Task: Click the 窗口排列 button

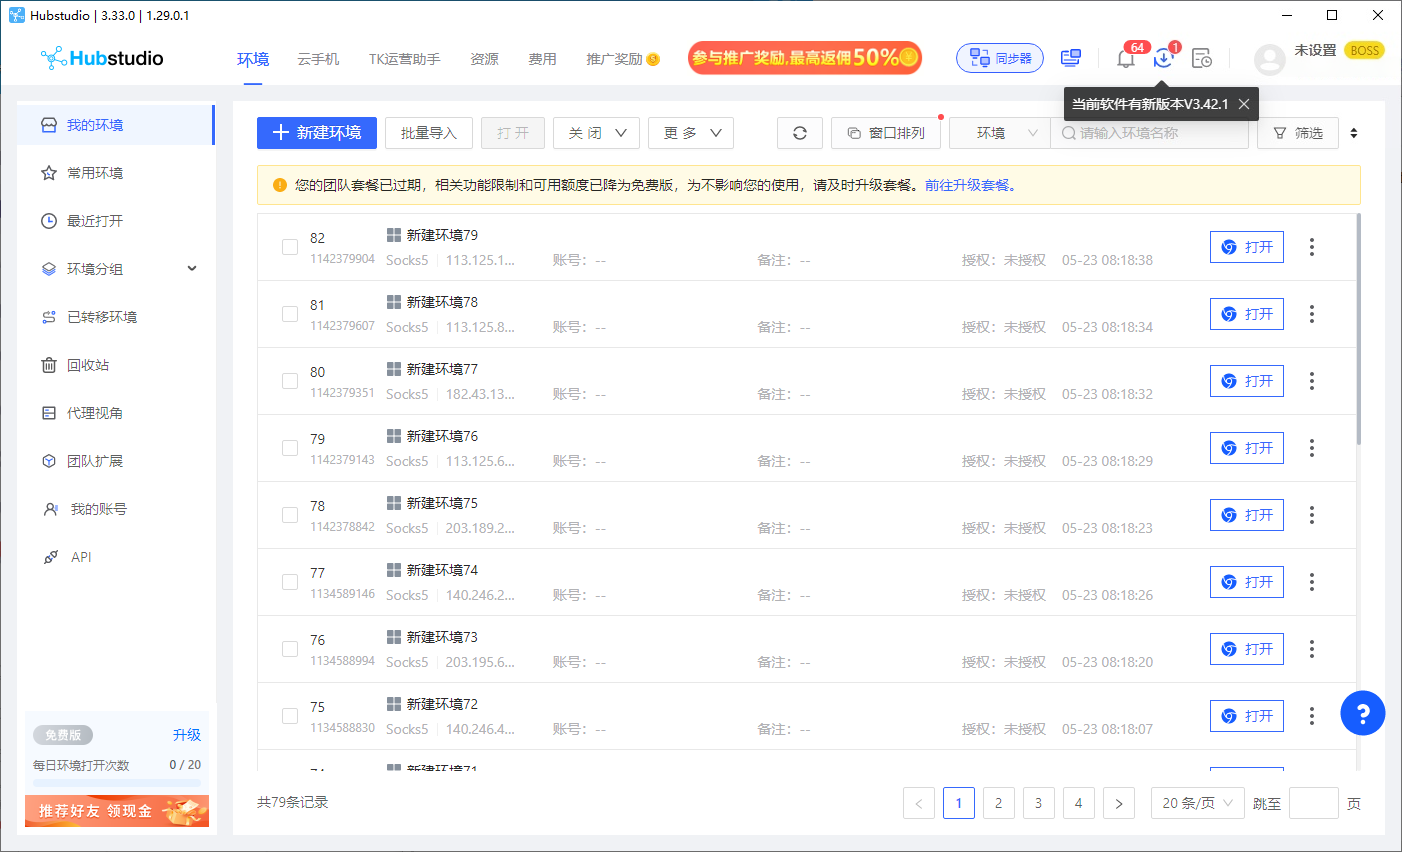Action: (x=886, y=133)
